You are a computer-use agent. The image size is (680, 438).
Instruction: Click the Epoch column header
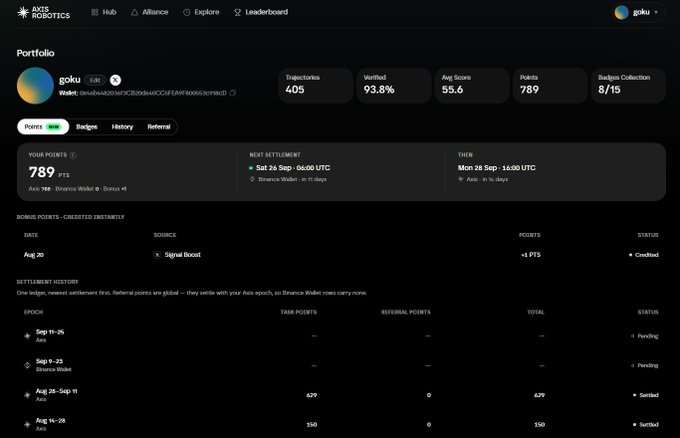(x=33, y=312)
